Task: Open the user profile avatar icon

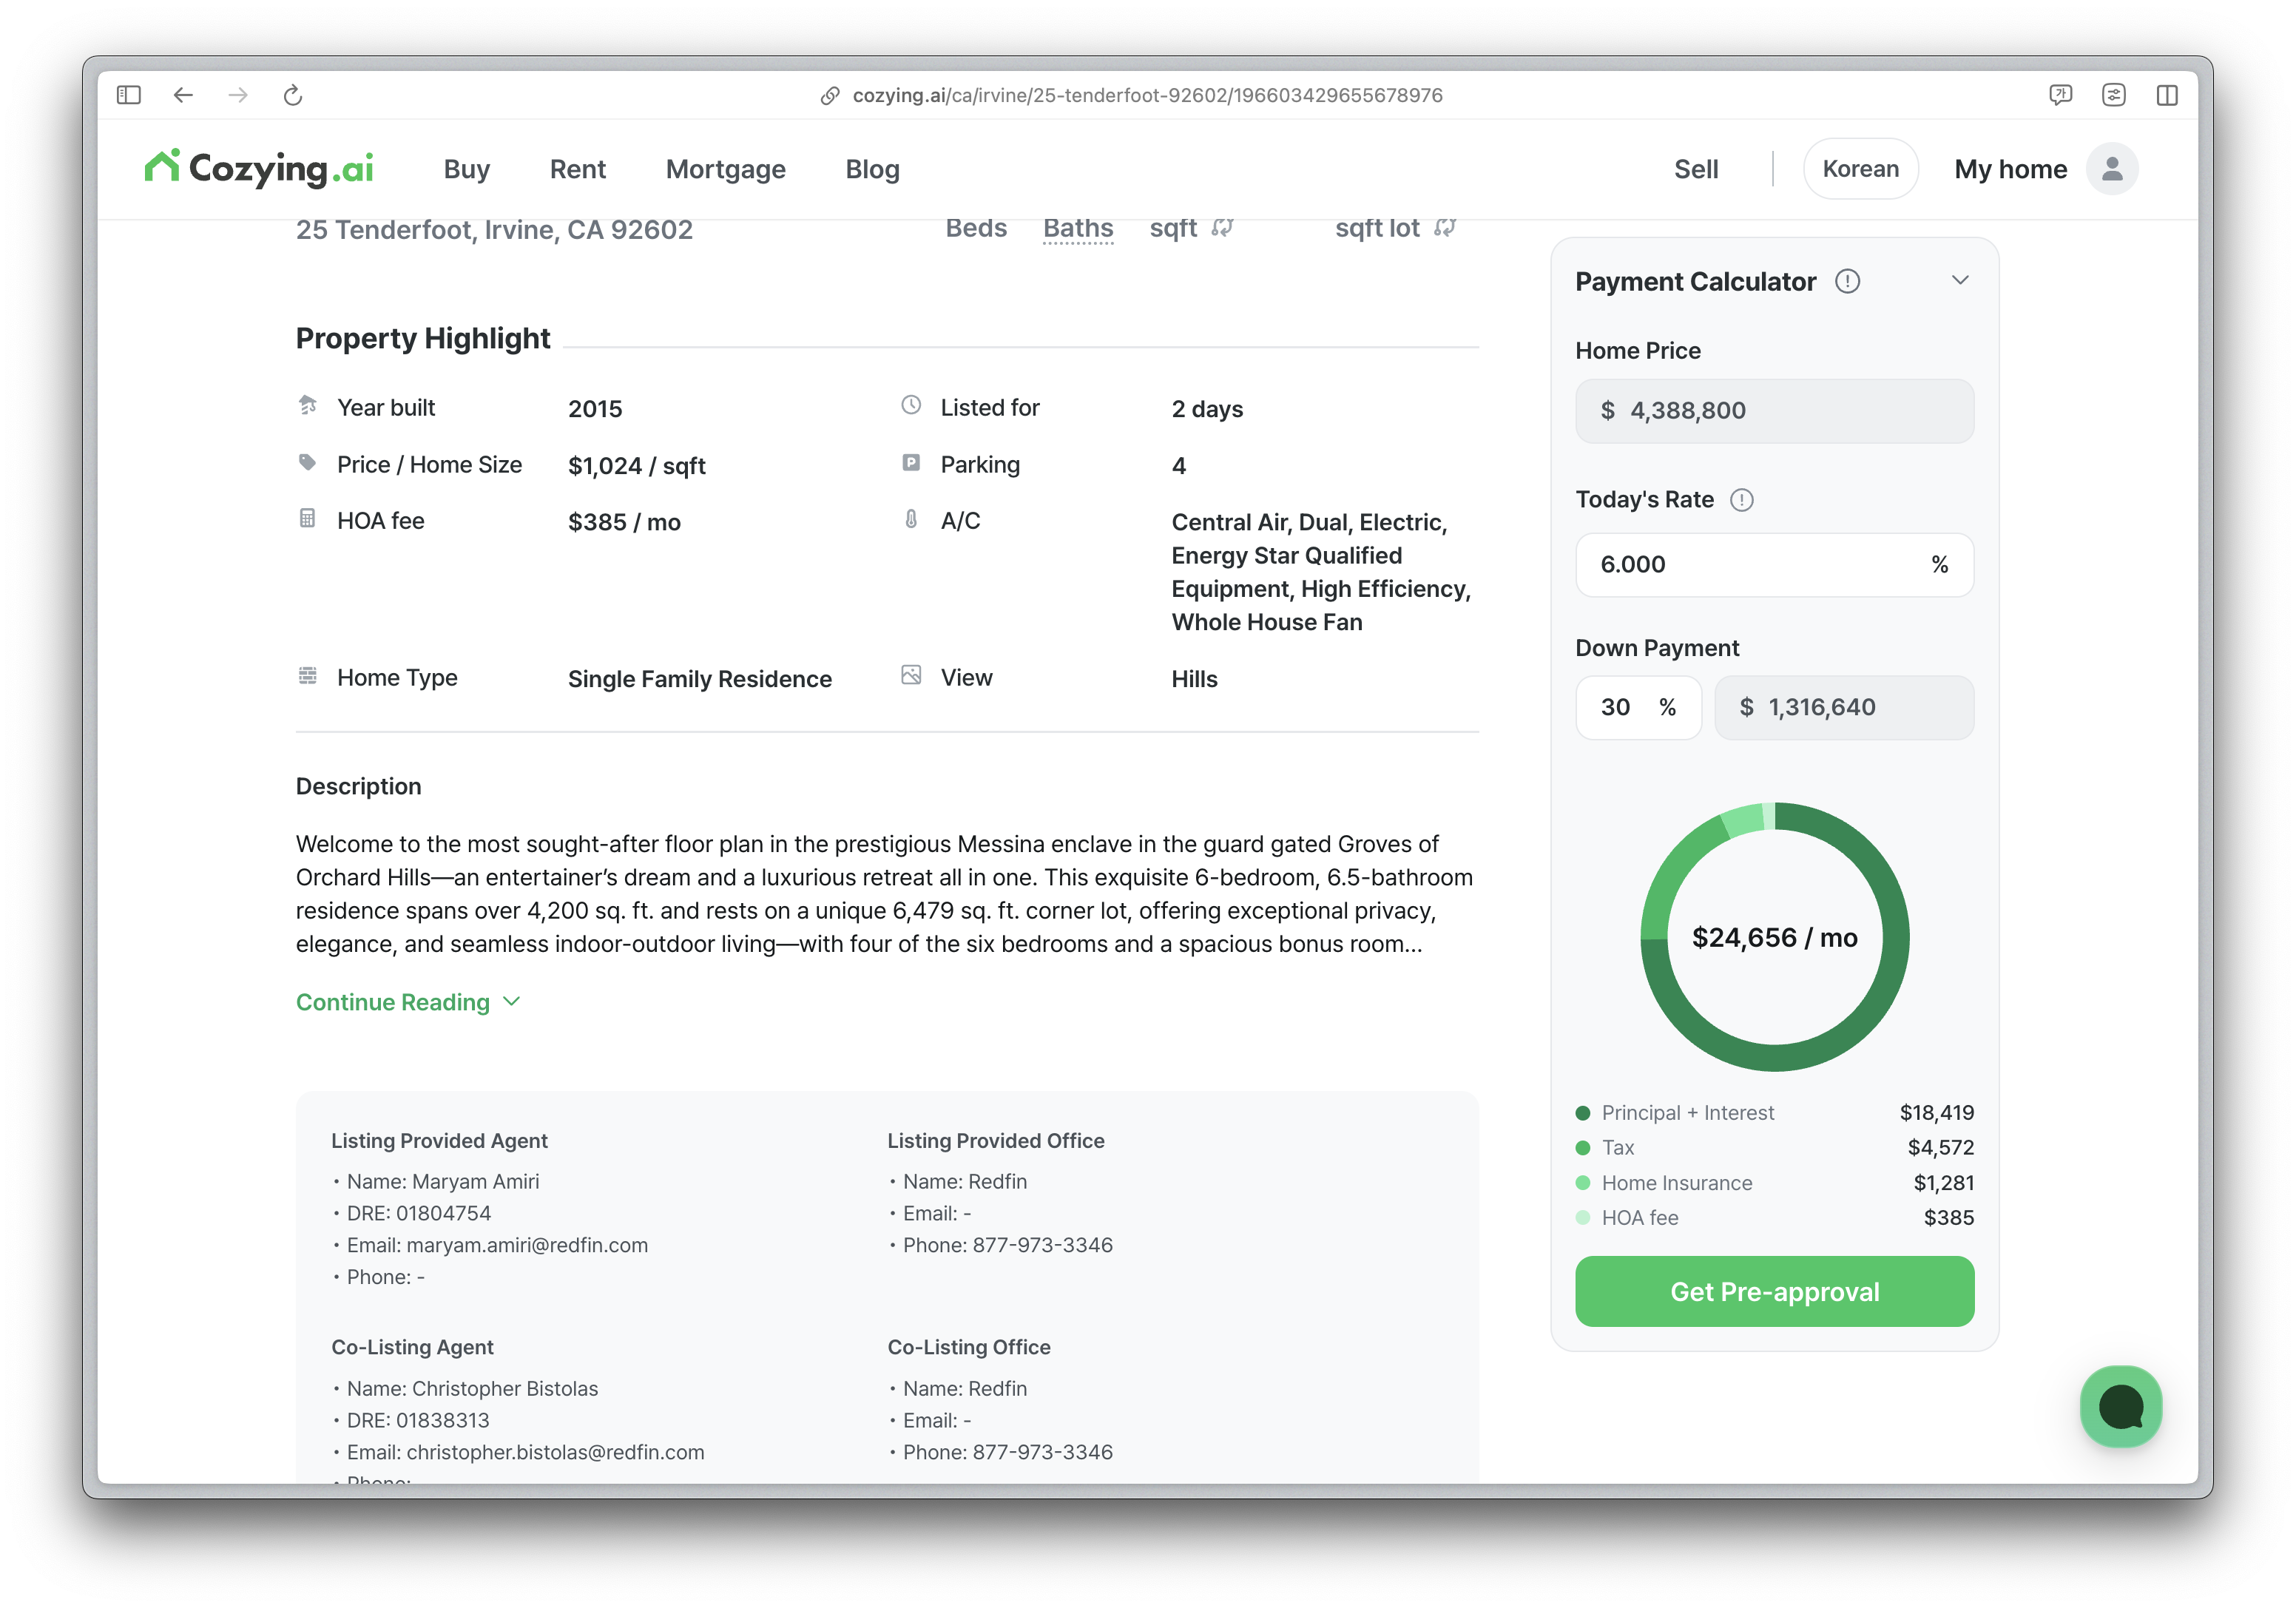Action: click(x=2112, y=169)
